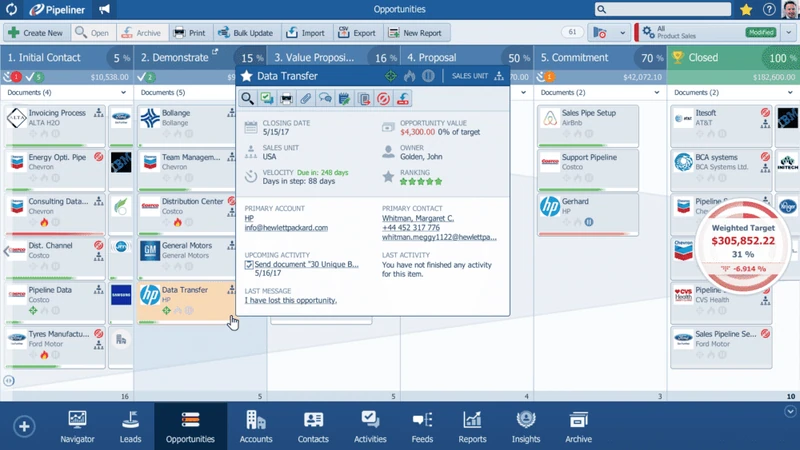Image resolution: width=800 pixels, height=450 pixels.
Task: Click the magnifier icon in Data Transfer popup
Action: pyautogui.click(x=247, y=98)
